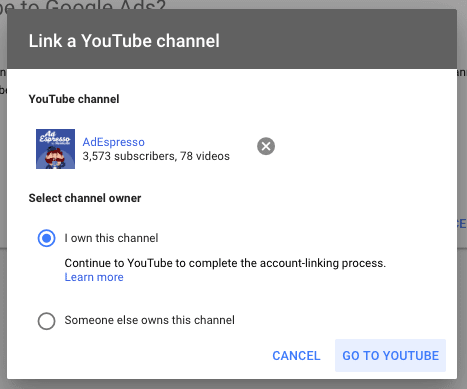Open the Learn more link
The image size is (467, 389).
pyautogui.click(x=94, y=277)
